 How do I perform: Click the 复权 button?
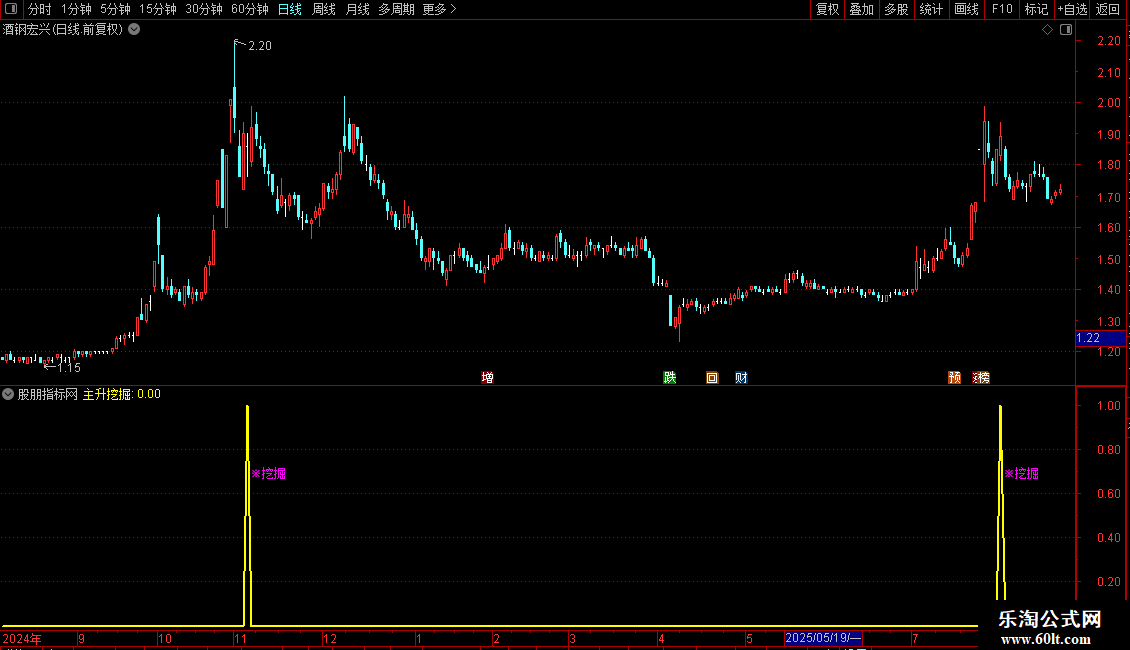(827, 9)
